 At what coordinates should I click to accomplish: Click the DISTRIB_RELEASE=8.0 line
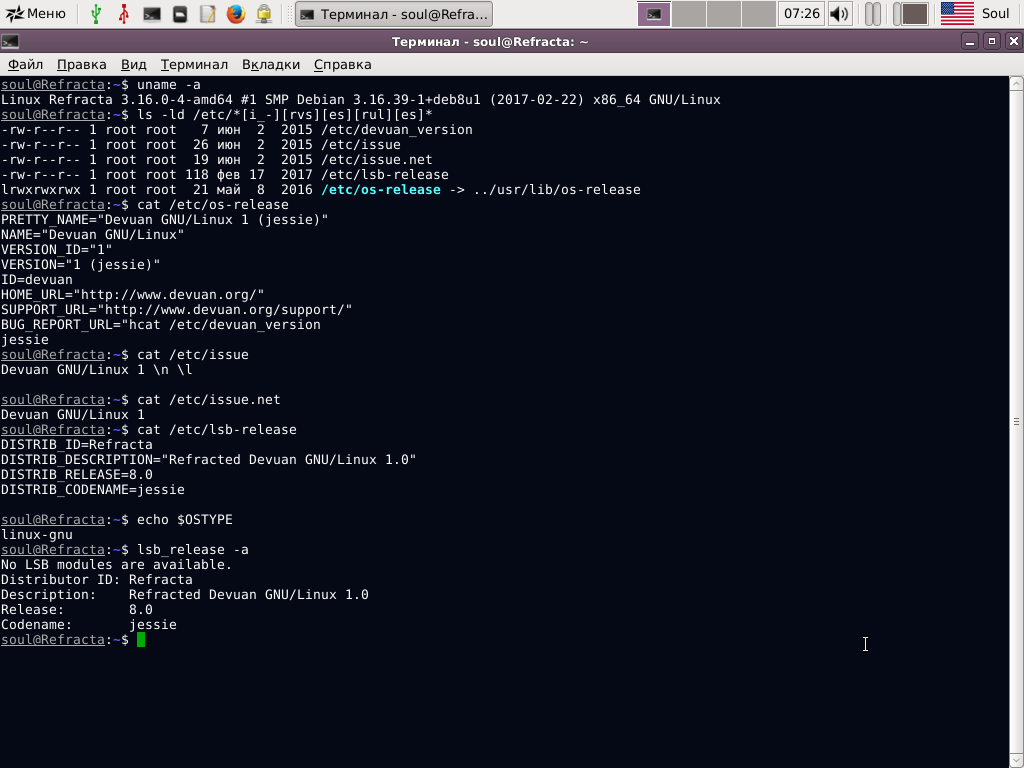[x=76, y=475]
